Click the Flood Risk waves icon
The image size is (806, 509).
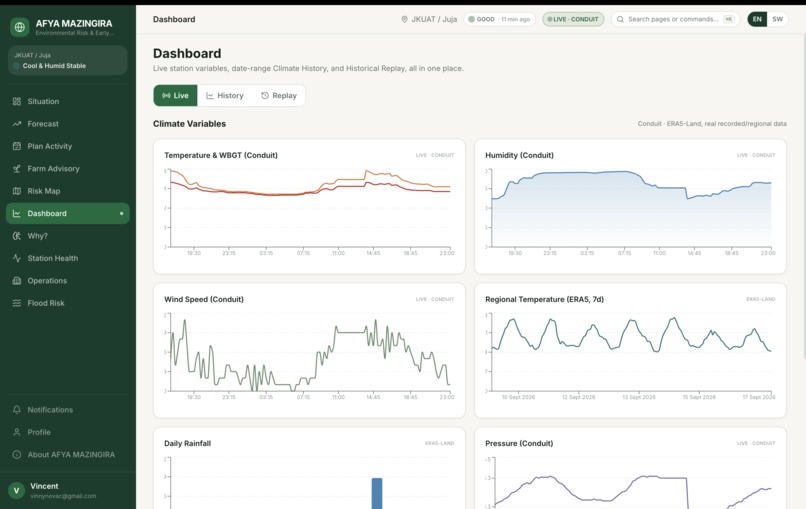pyautogui.click(x=17, y=303)
